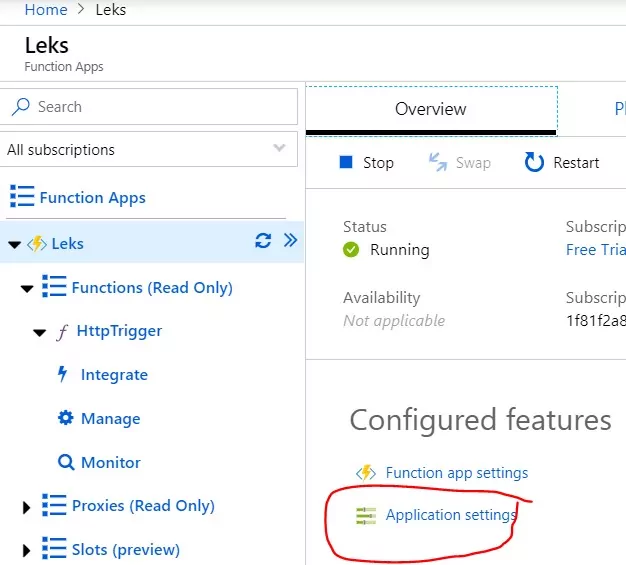Open Functions (Read Only) tree item
This screenshot has width=626, height=565.
(x=152, y=288)
